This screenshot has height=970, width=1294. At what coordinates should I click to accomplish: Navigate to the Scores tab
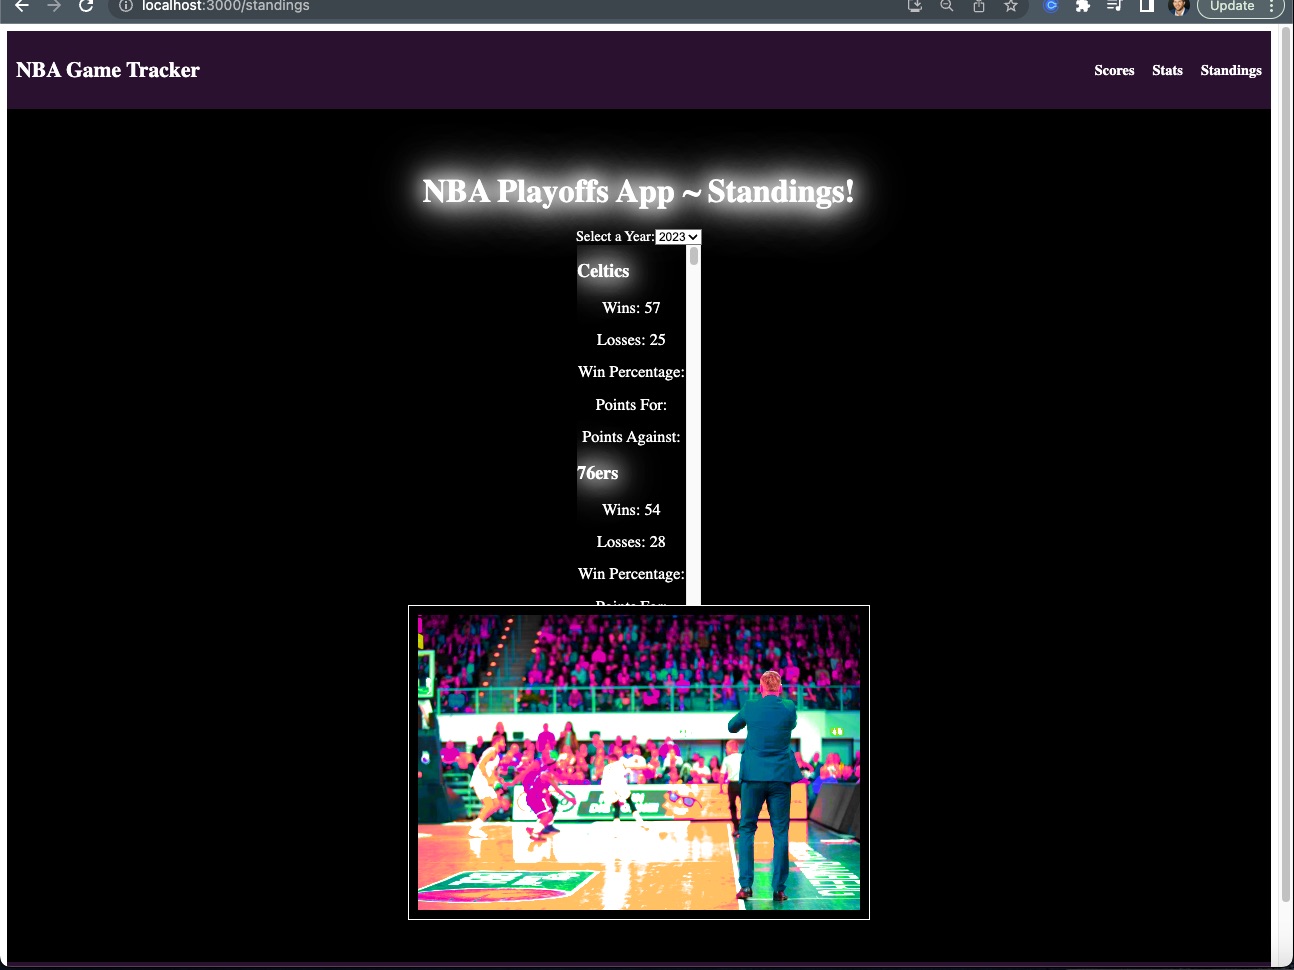tap(1114, 70)
